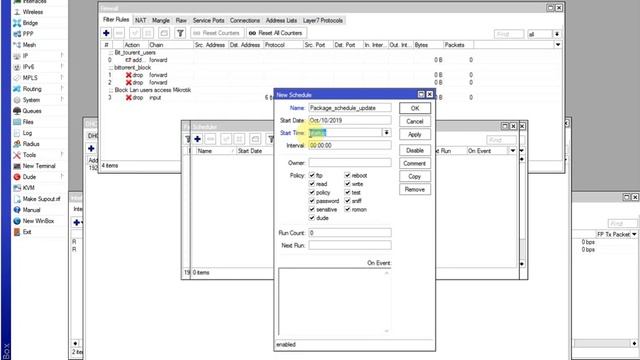Open Firewall column selector dropdown arrow

click(x=558, y=44)
